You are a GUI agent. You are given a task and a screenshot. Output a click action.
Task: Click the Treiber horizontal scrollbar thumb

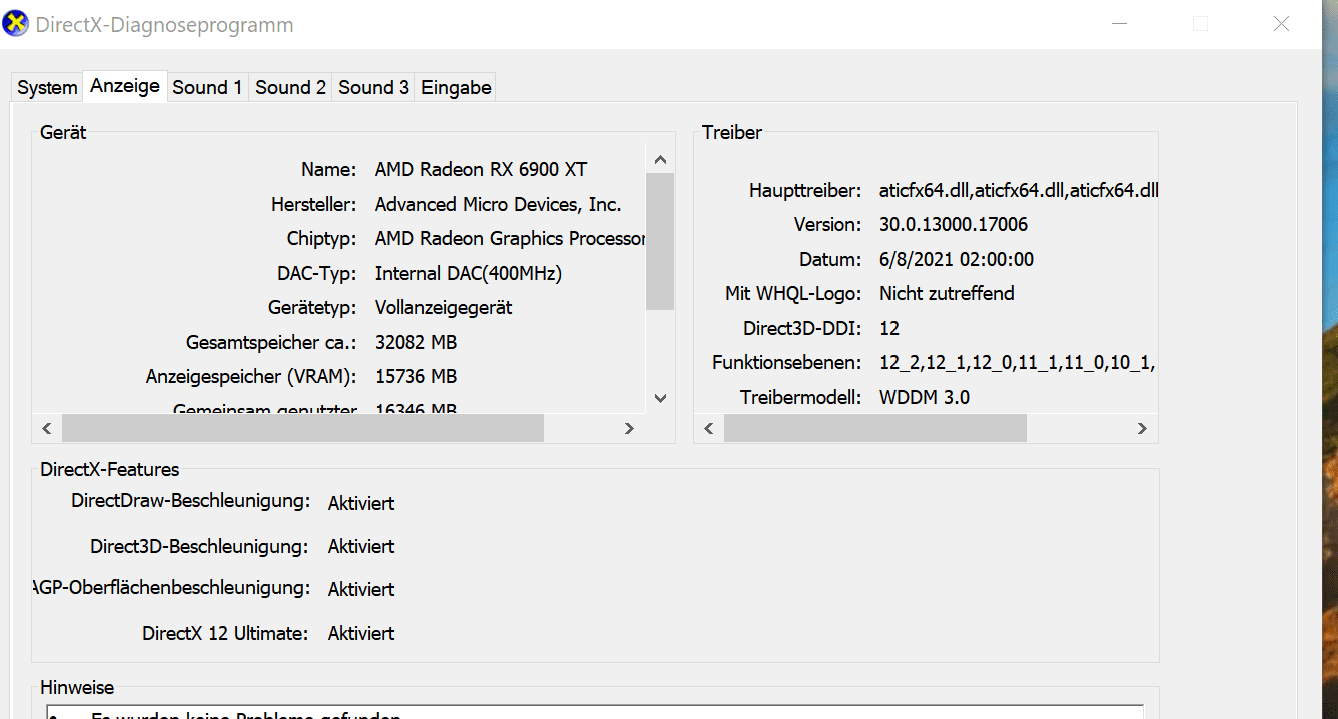(875, 428)
